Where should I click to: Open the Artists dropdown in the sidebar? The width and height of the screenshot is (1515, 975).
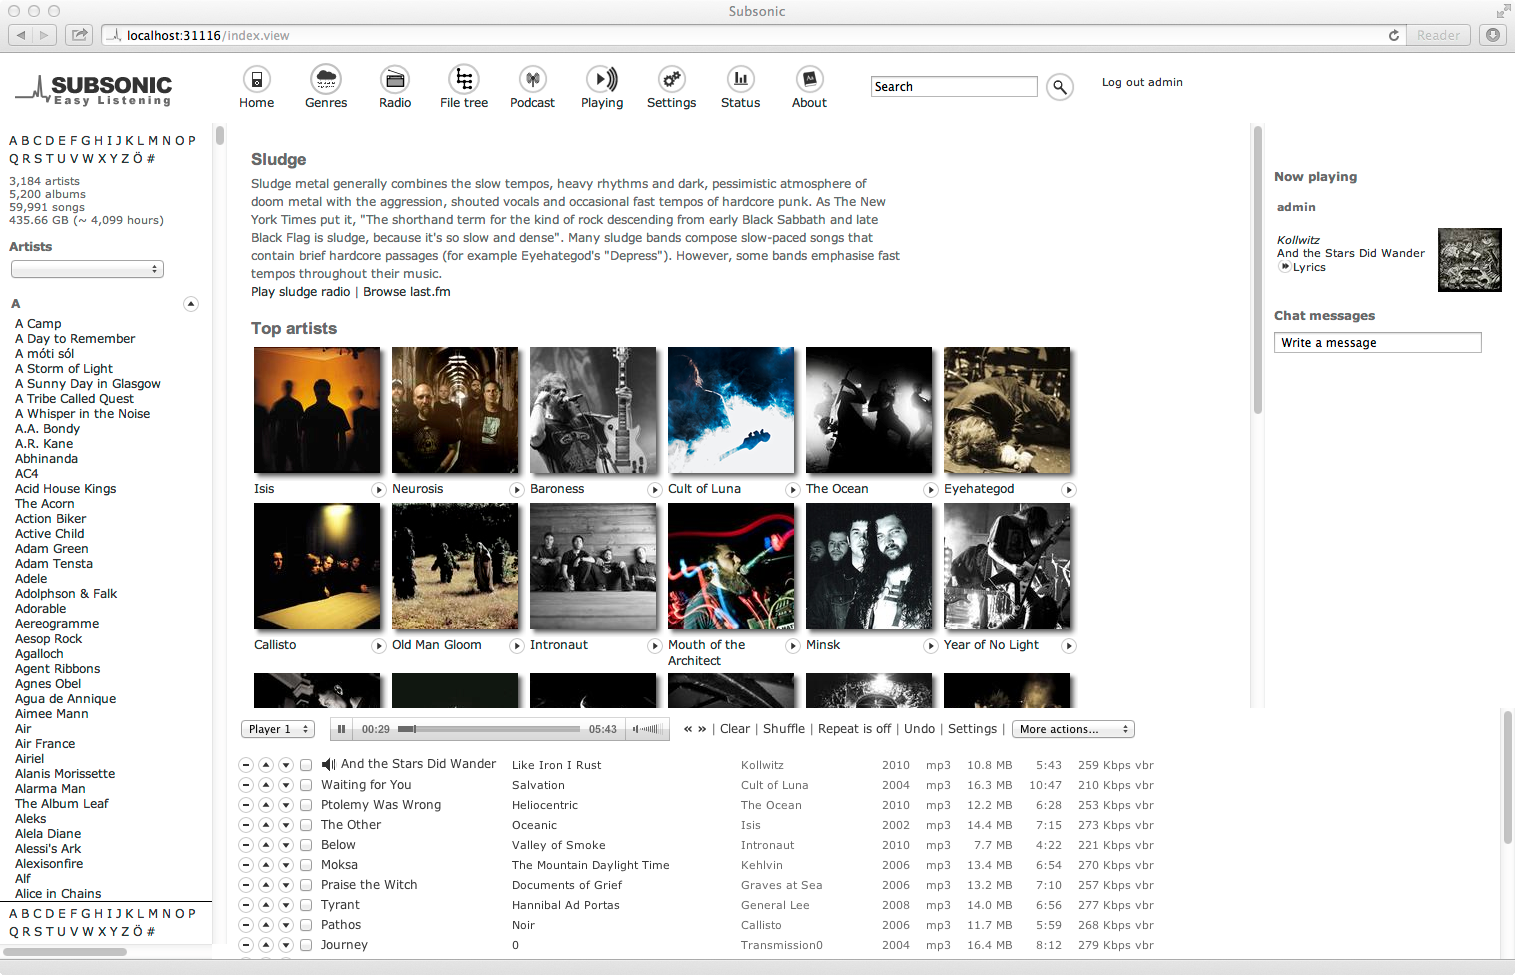87,269
